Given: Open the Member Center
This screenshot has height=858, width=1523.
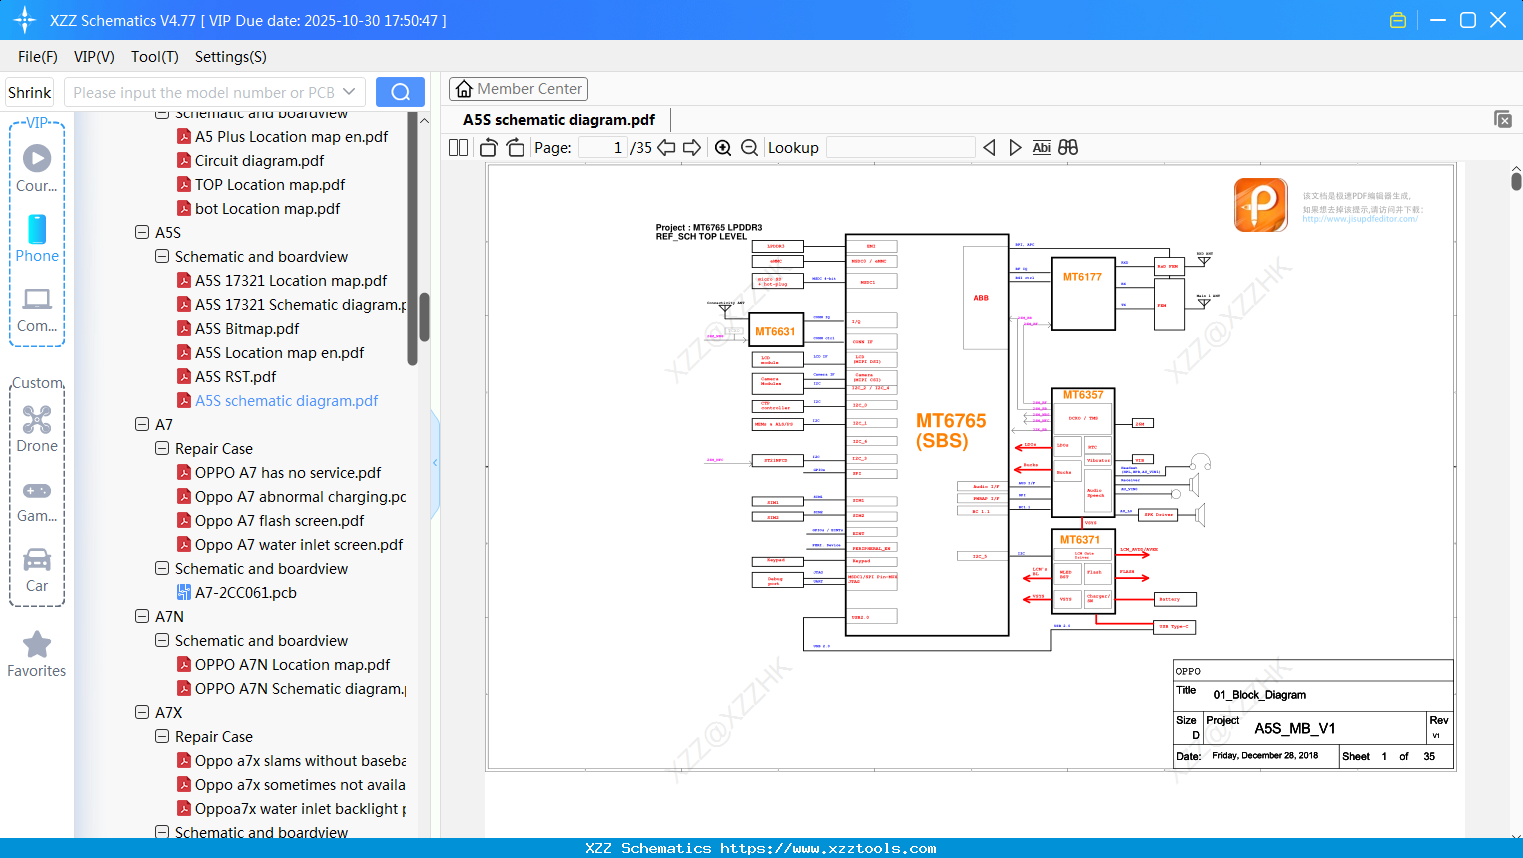Looking at the screenshot, I should [518, 89].
